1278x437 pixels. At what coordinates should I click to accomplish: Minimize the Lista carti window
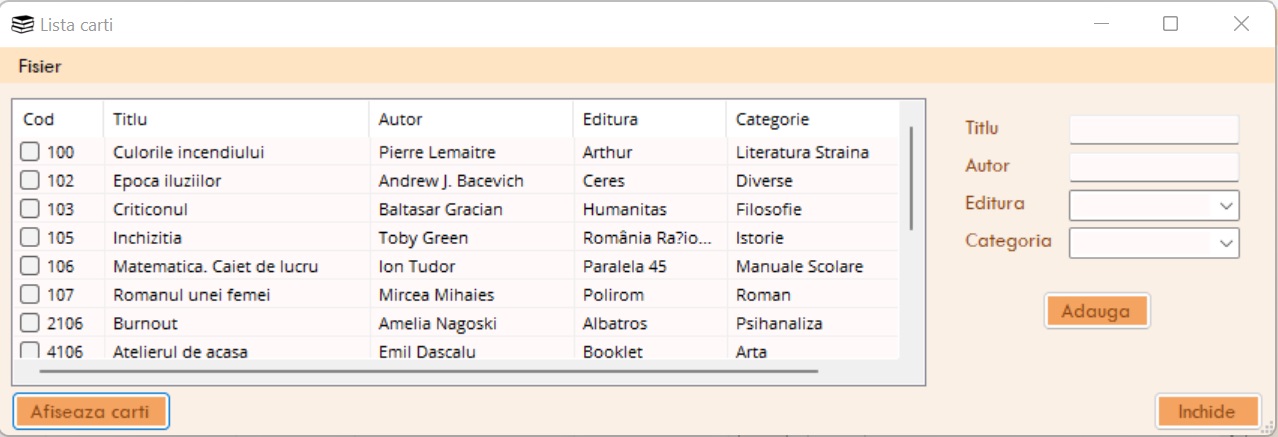coord(1101,24)
